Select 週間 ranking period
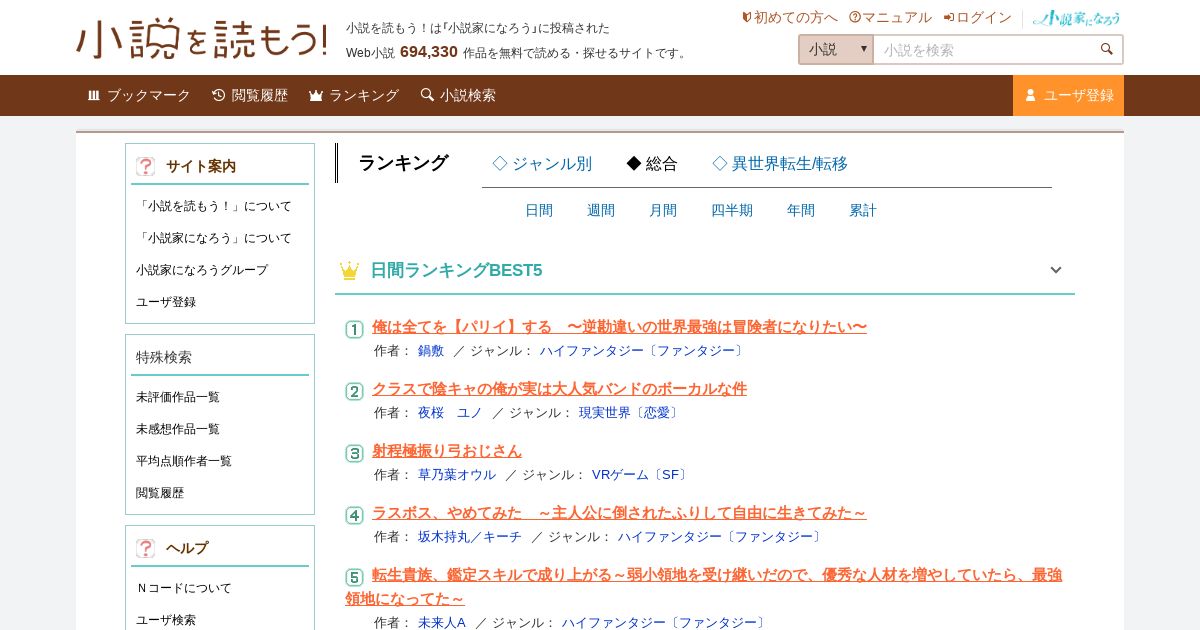 coord(601,210)
